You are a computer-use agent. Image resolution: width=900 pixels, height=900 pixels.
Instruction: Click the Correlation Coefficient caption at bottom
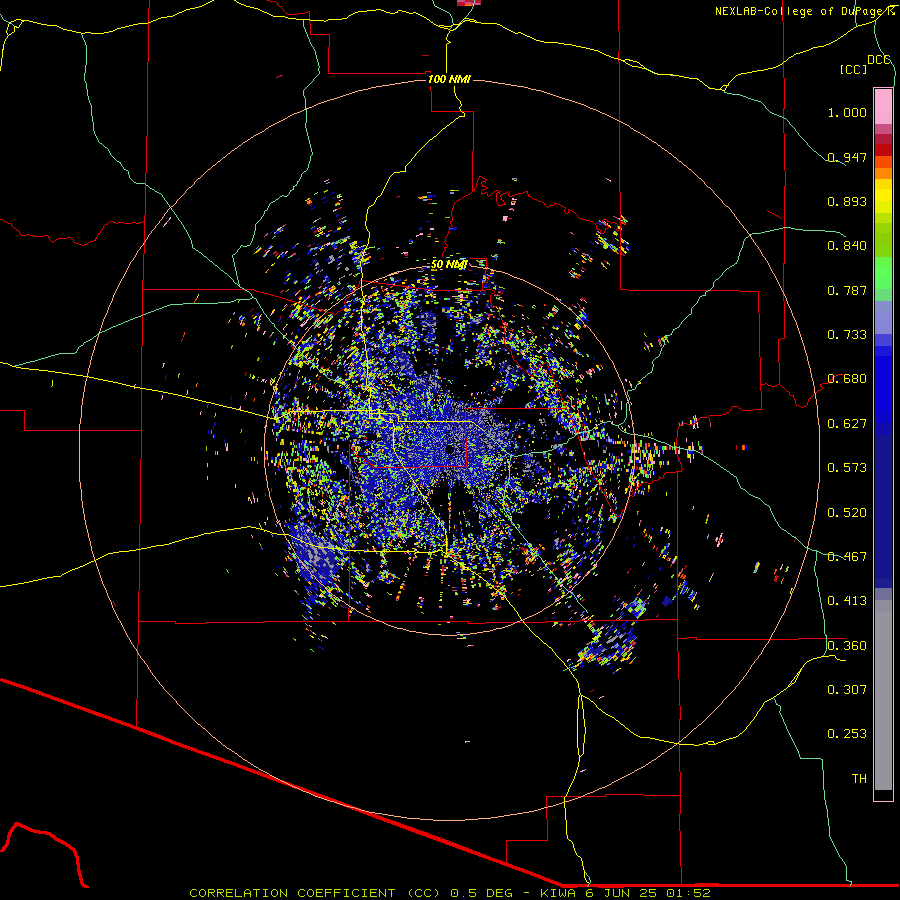[x=450, y=893]
